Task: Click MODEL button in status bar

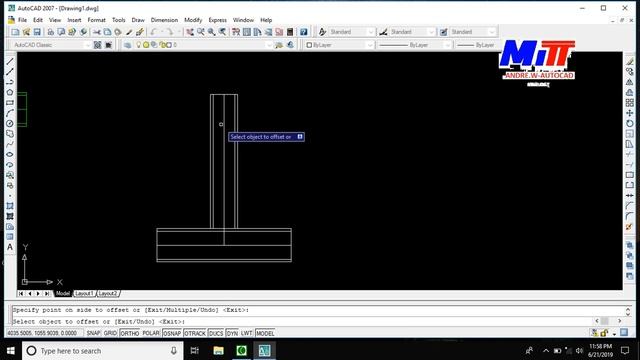Action: pyautogui.click(x=265, y=333)
